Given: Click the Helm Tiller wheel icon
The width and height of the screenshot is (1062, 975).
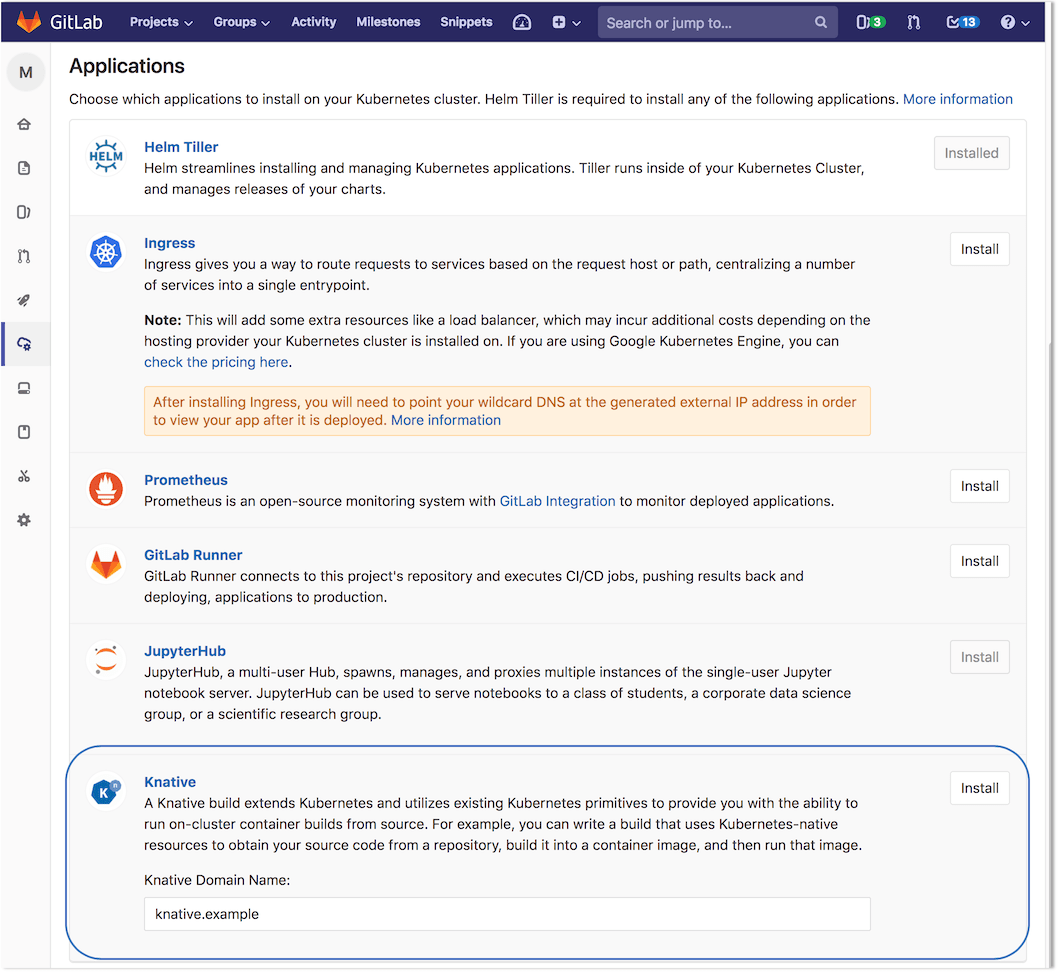Looking at the screenshot, I should point(105,157).
